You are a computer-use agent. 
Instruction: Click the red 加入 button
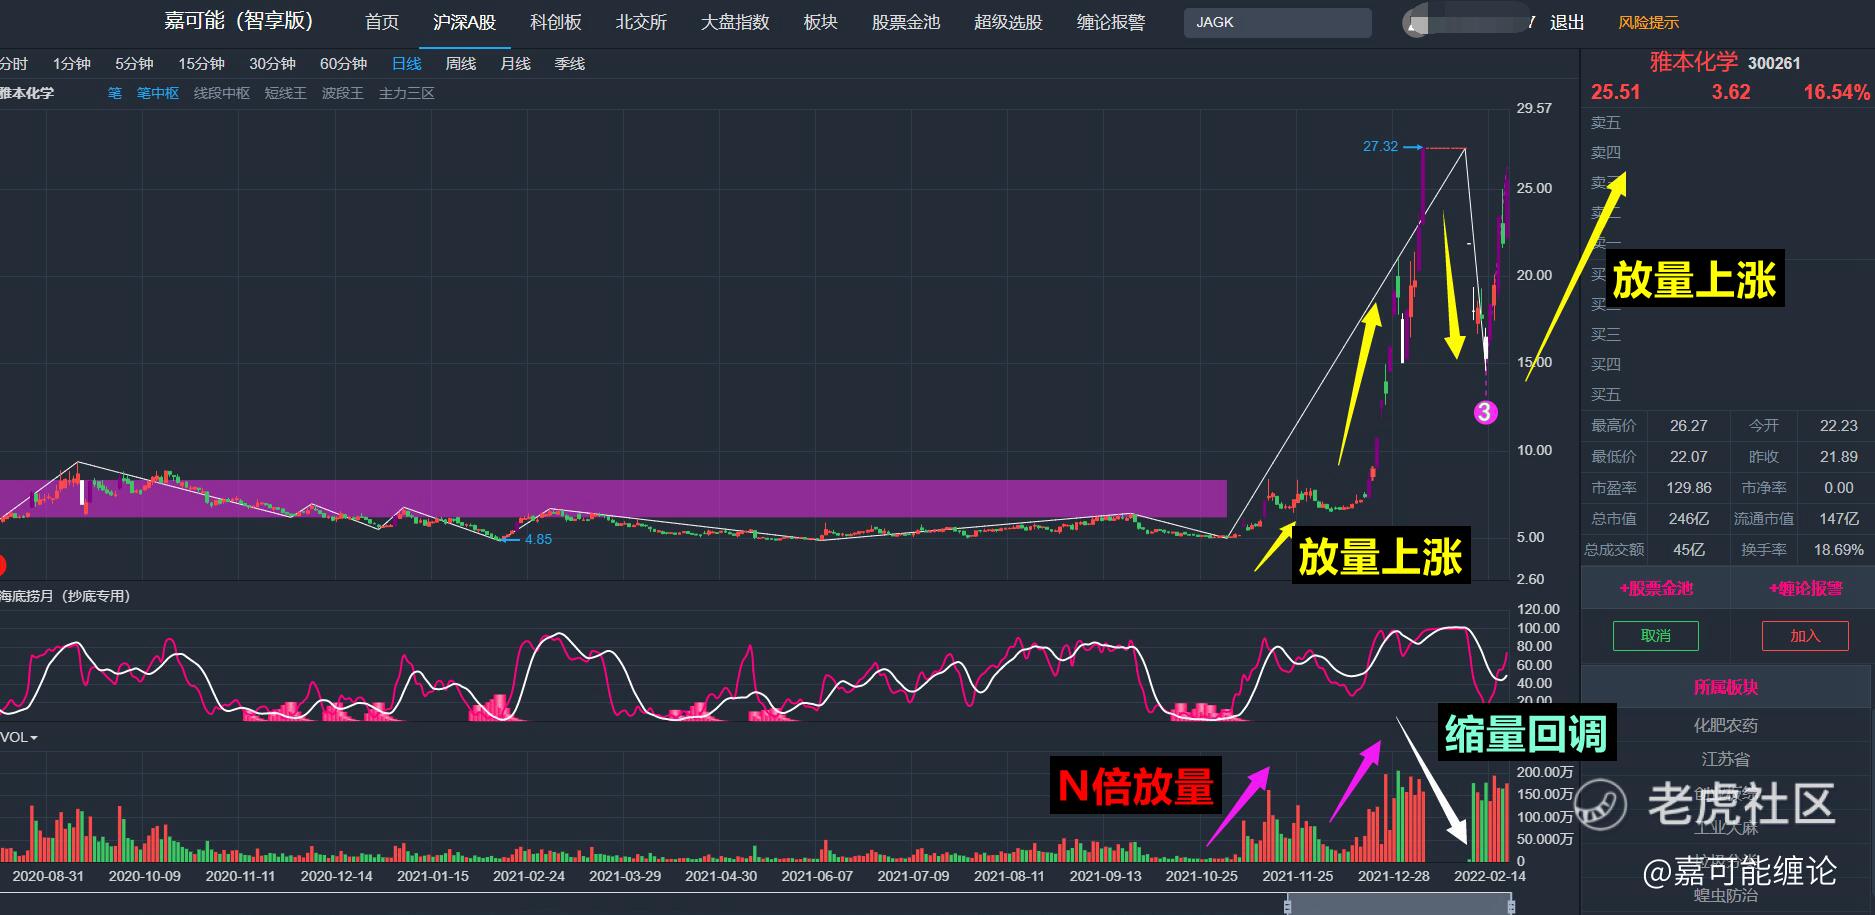pos(1805,636)
